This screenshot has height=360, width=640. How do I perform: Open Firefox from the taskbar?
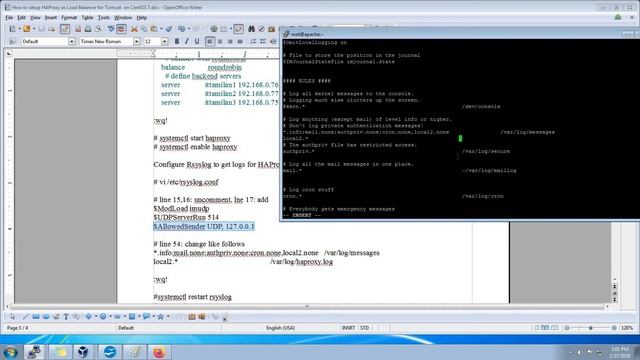159,352
